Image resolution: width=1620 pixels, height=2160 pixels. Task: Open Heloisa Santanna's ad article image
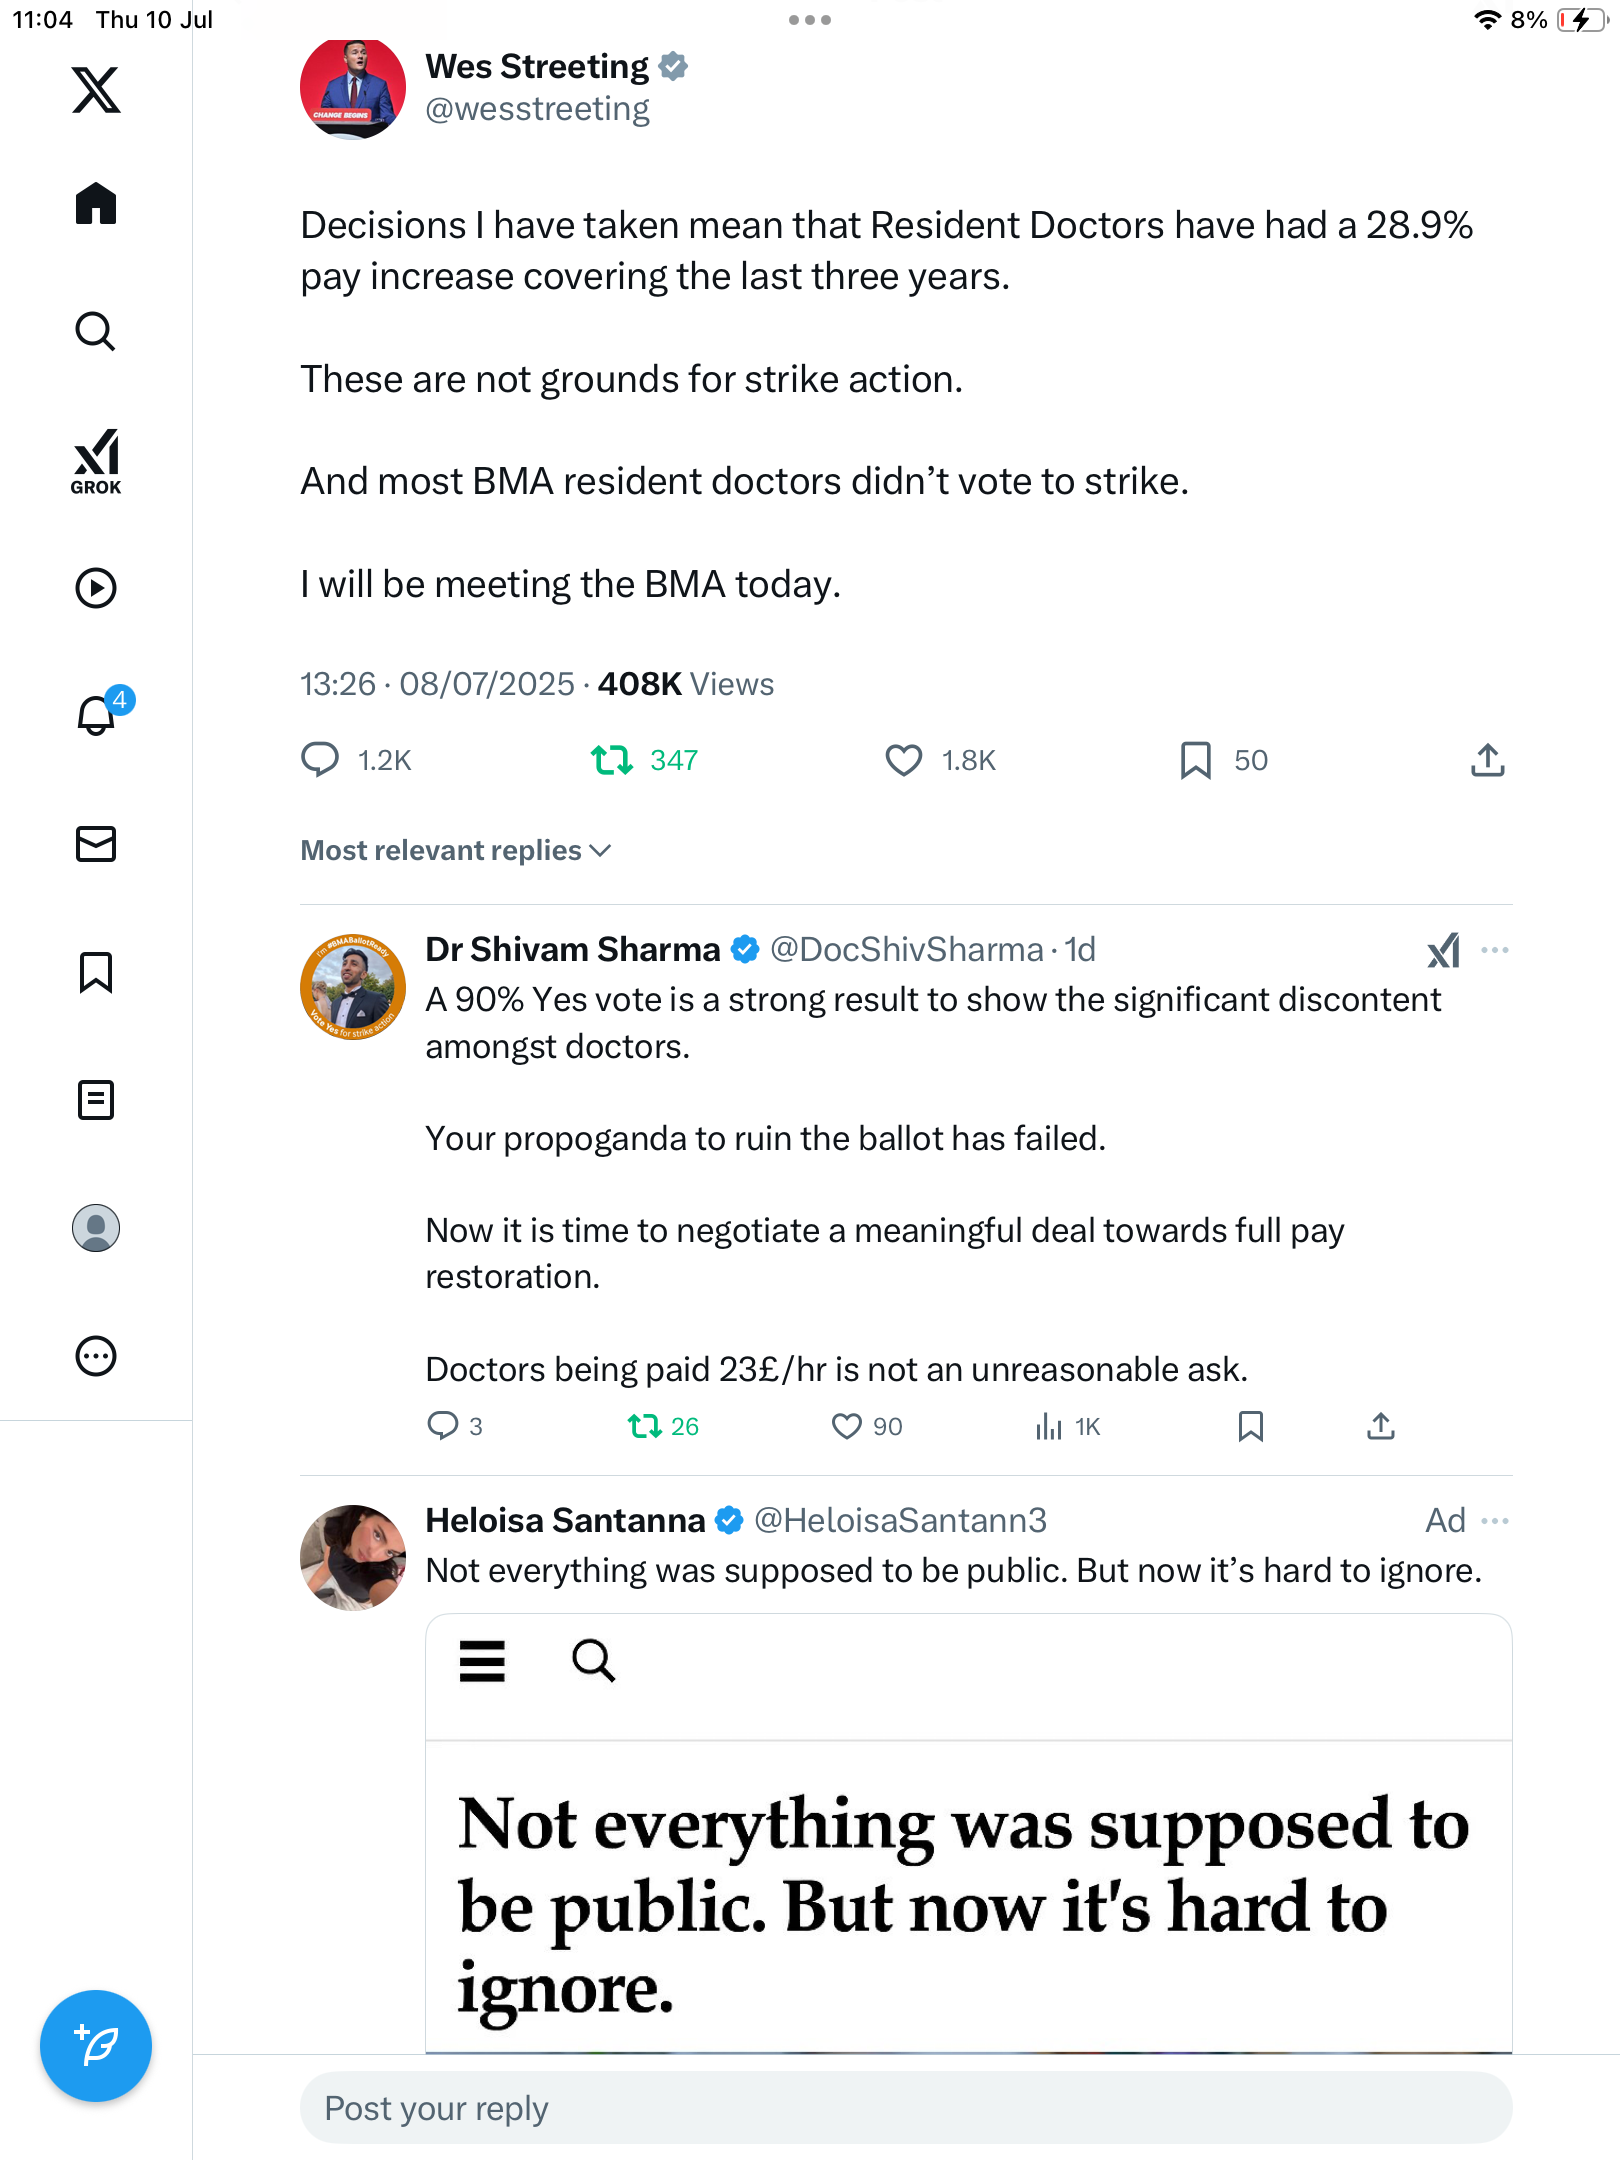coord(968,1833)
